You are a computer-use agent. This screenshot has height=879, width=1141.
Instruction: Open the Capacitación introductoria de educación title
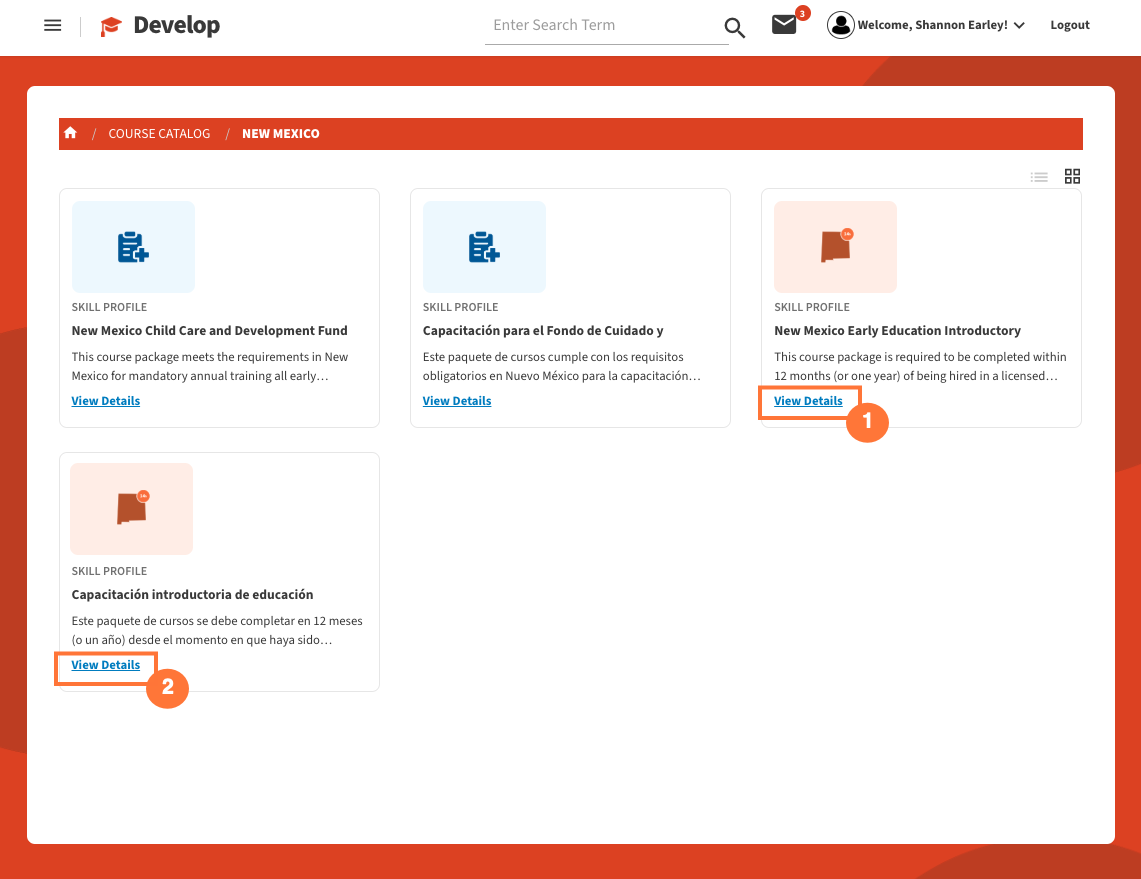[192, 595]
